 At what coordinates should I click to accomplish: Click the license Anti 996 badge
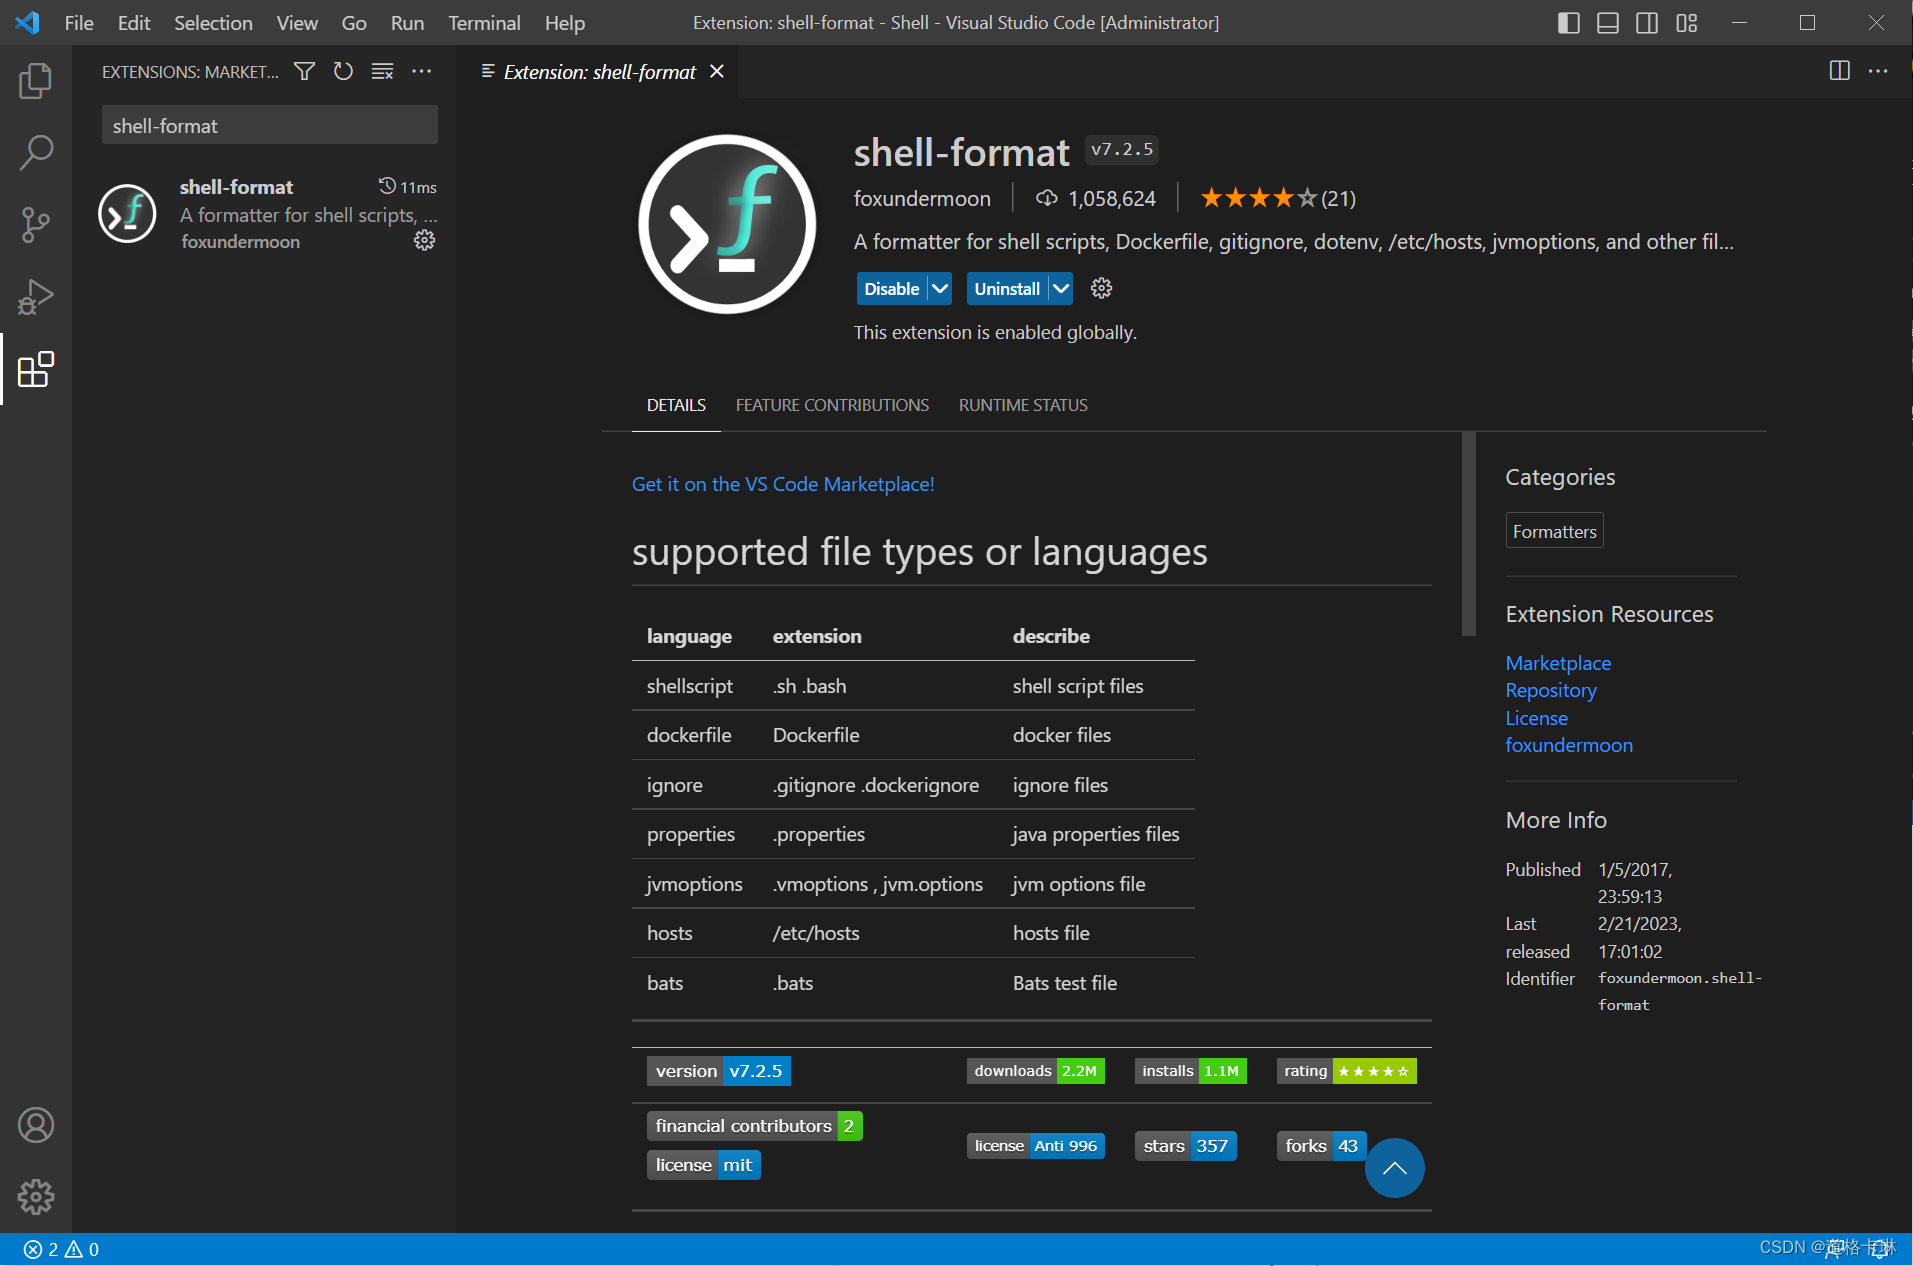(1035, 1146)
